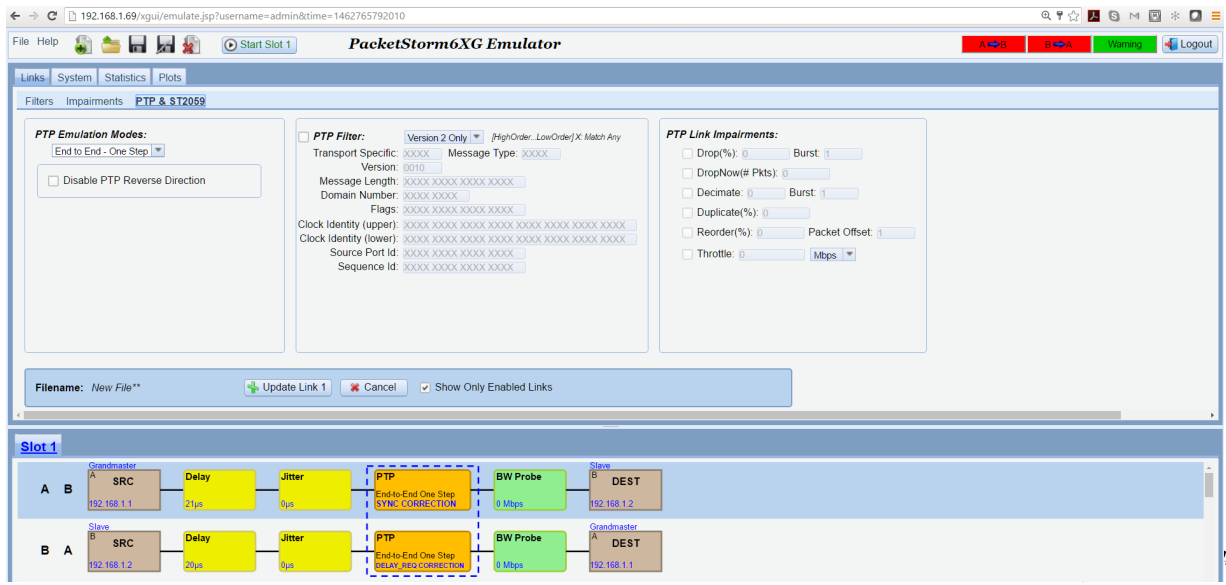Click the browser reload icon
1226x585 pixels.
(x=52, y=16)
